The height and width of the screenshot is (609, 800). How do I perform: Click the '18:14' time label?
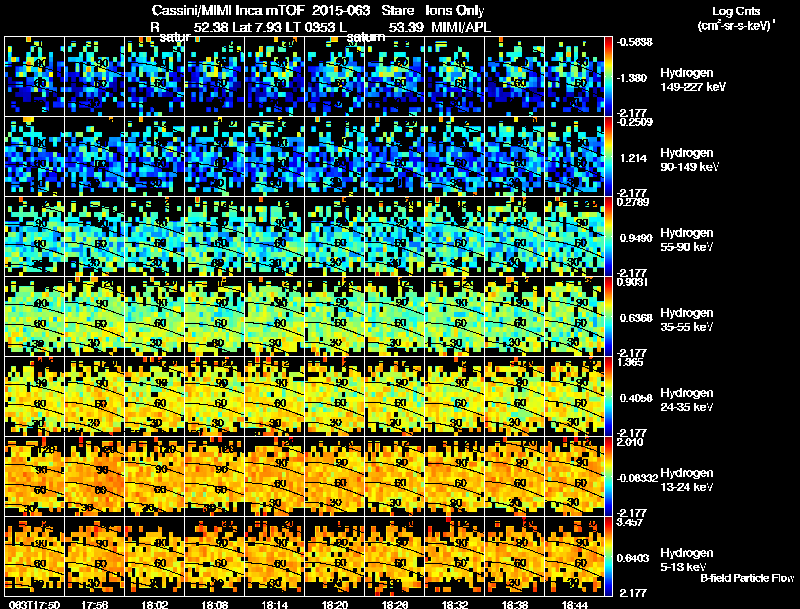[275, 605]
